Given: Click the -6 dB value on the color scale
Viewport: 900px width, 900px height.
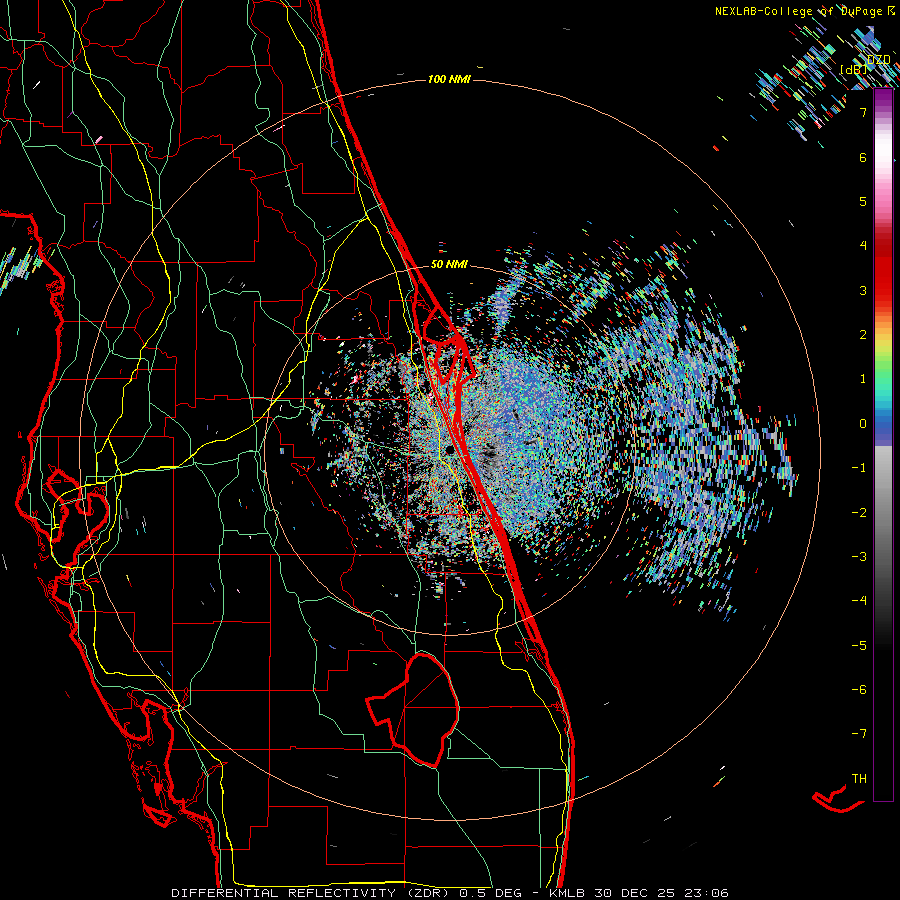Looking at the screenshot, I should pos(859,690).
